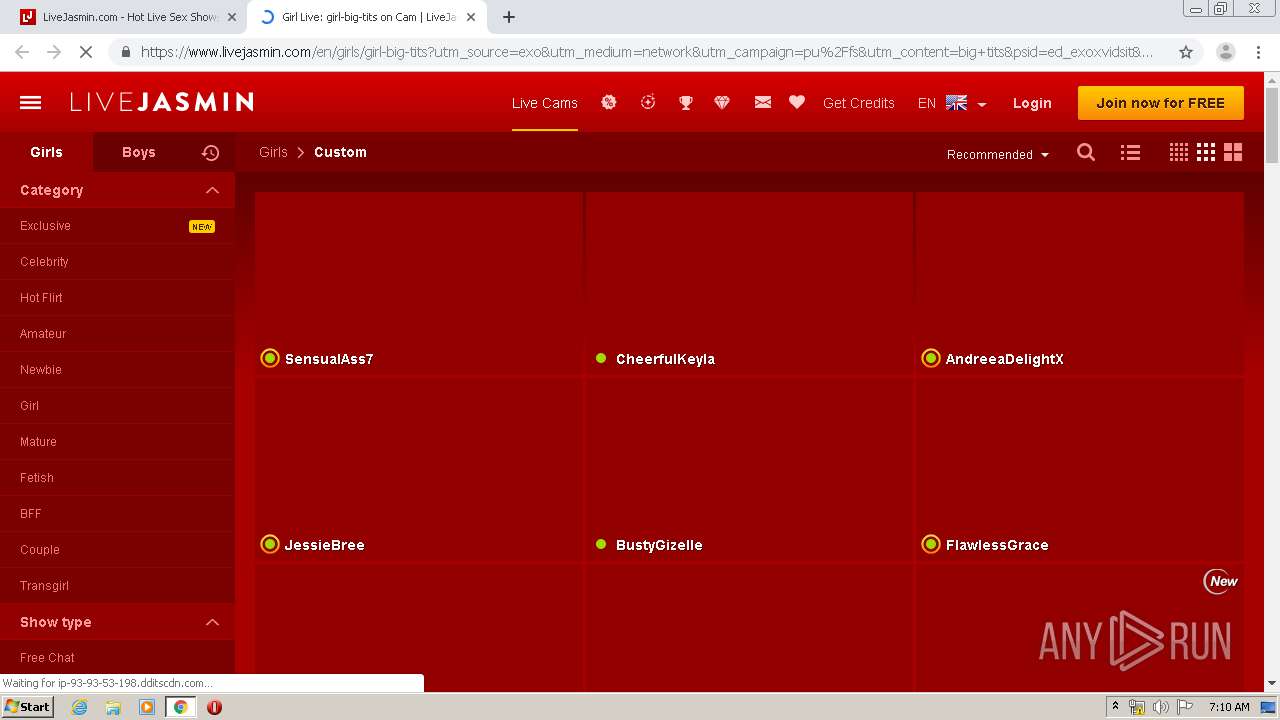This screenshot has height=720, width=1280.
Task: Open the search magnifier icon
Action: [x=1086, y=153]
